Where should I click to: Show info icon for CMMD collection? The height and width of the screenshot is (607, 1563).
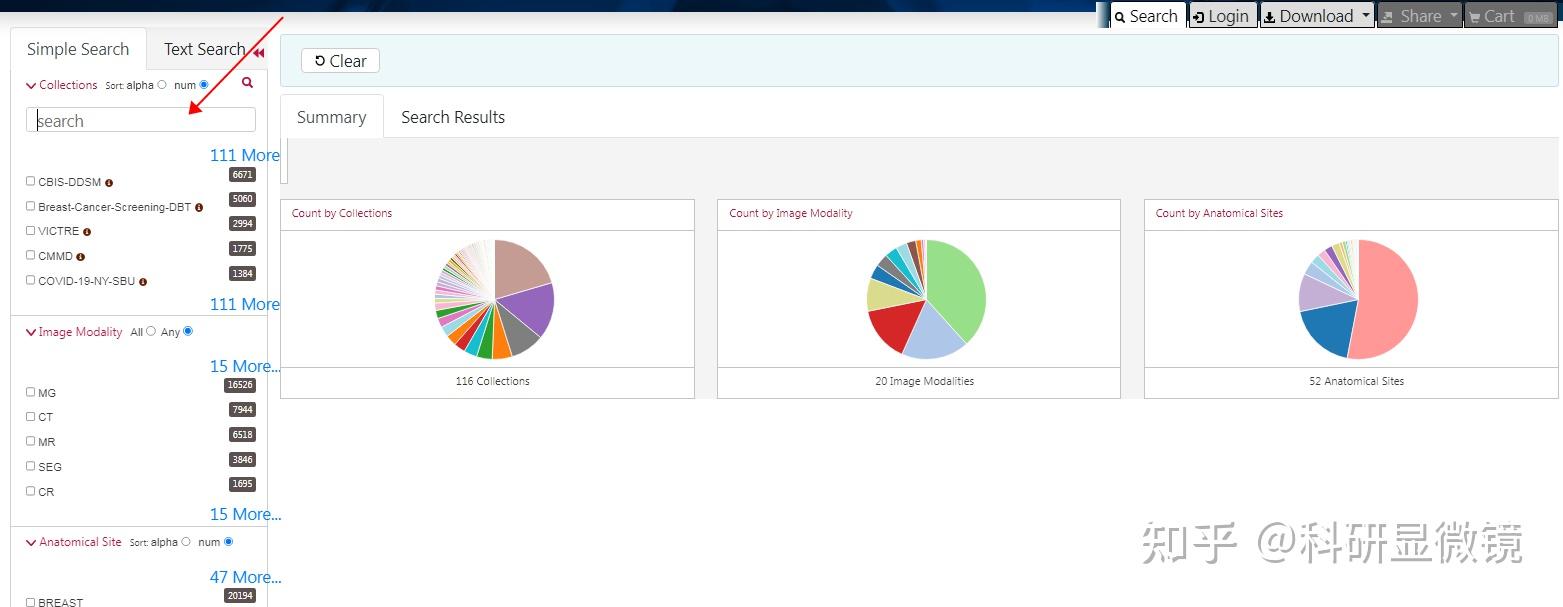coord(81,257)
